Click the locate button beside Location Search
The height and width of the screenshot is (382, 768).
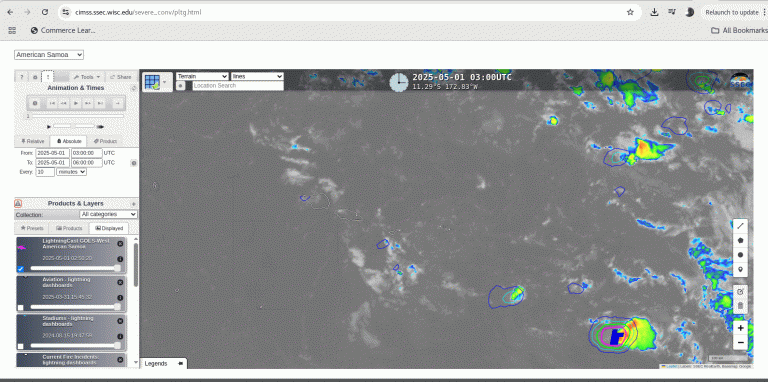[180, 86]
